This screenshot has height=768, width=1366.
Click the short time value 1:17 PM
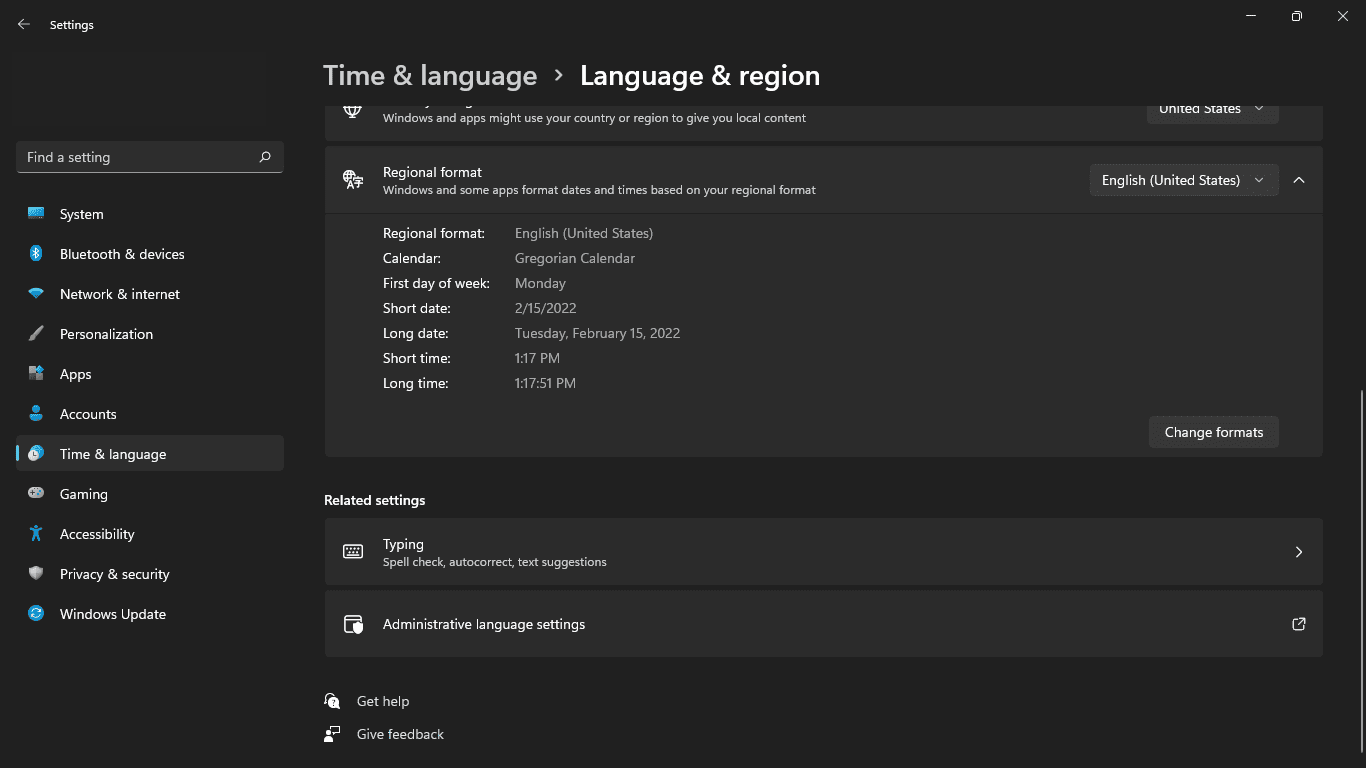[537, 358]
